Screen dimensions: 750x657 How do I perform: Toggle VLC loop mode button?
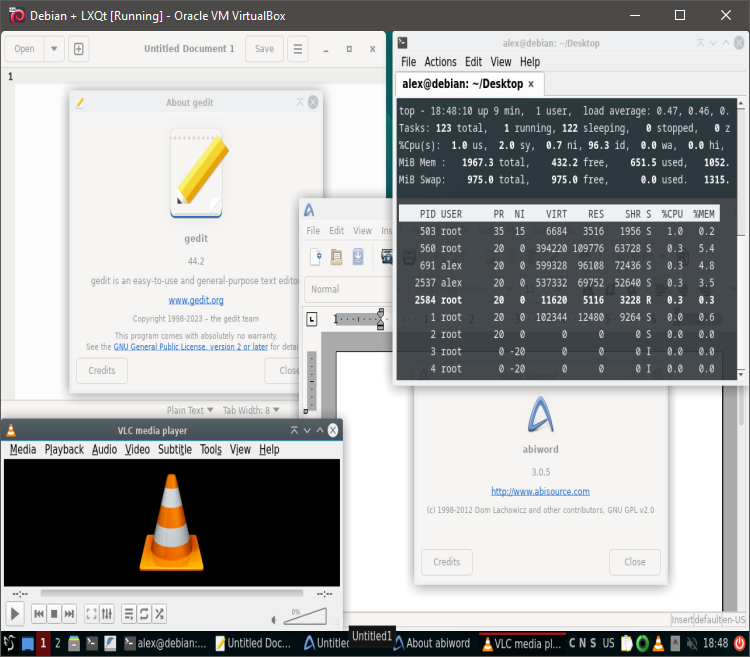click(x=144, y=613)
